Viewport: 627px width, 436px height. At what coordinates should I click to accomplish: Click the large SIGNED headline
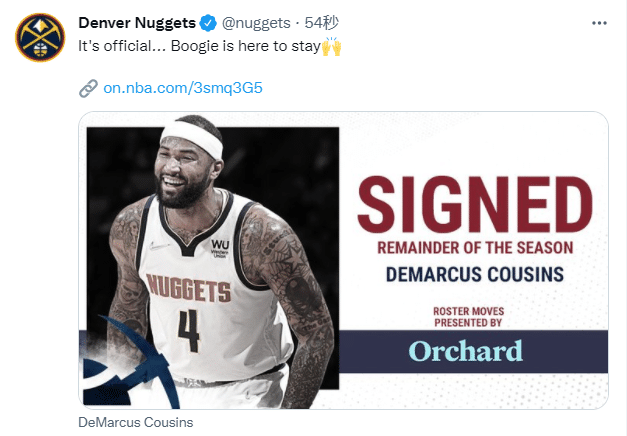click(x=475, y=204)
